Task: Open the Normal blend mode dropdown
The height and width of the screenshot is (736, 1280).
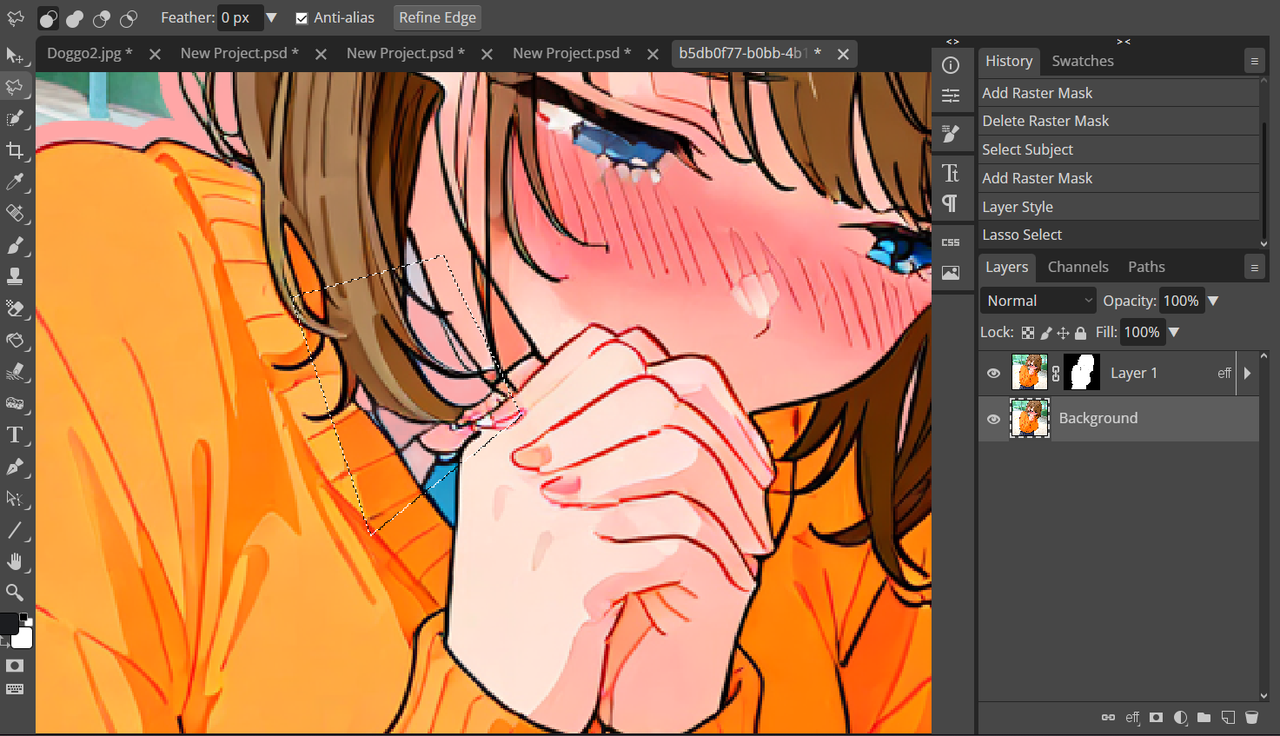Action: (x=1038, y=301)
